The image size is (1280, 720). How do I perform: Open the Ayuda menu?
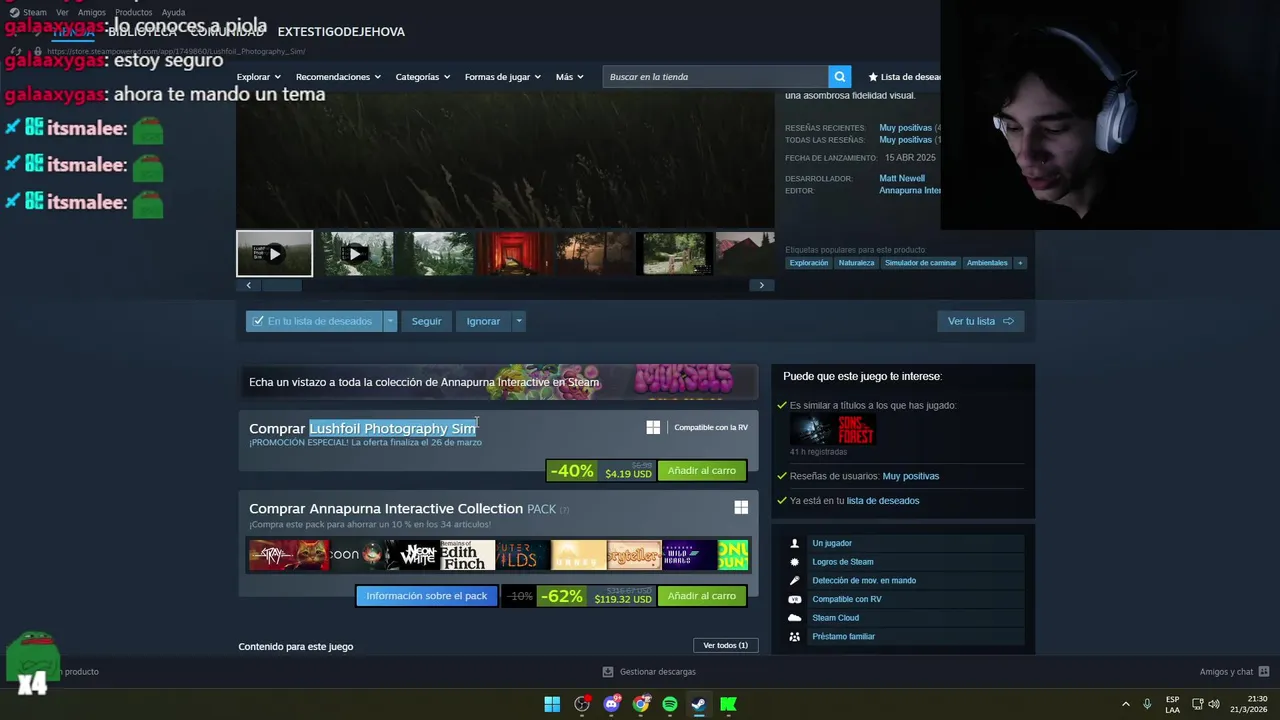[173, 12]
